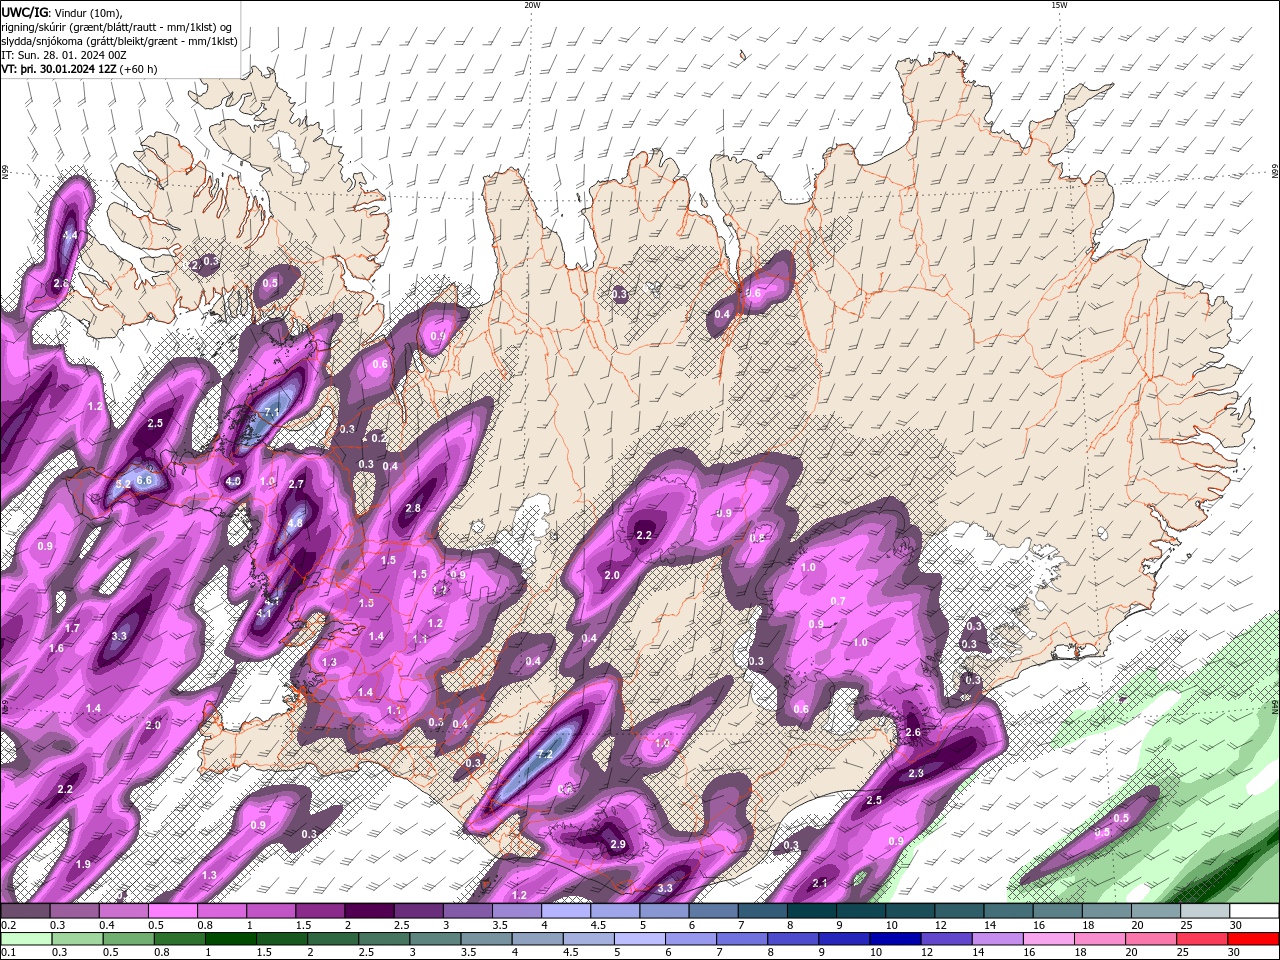Image resolution: width=1280 pixels, height=960 pixels.
Task: Select the dark navy rain swatch between 10 and 12
Action: tap(894, 939)
